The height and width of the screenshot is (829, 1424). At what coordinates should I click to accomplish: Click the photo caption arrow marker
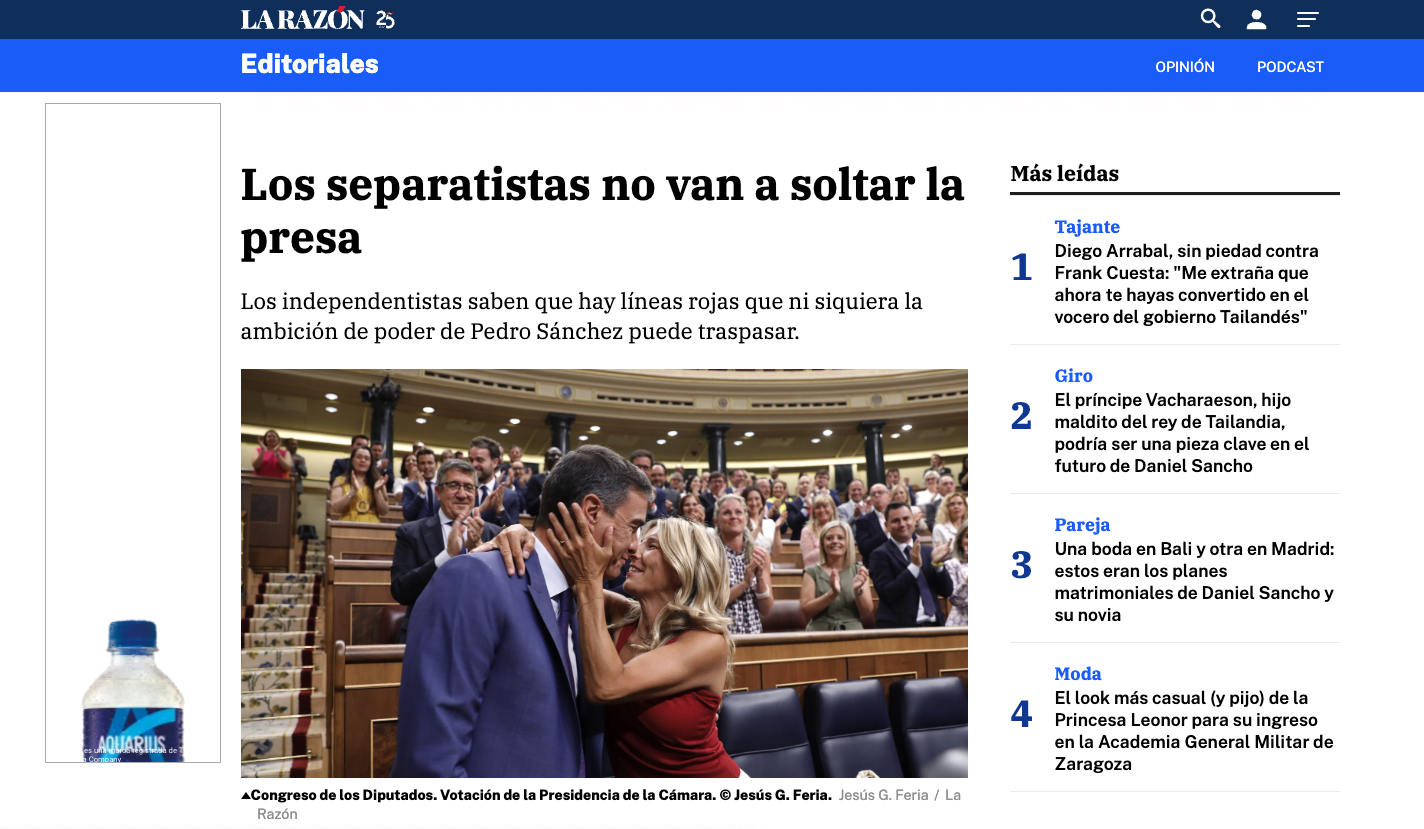click(246, 796)
